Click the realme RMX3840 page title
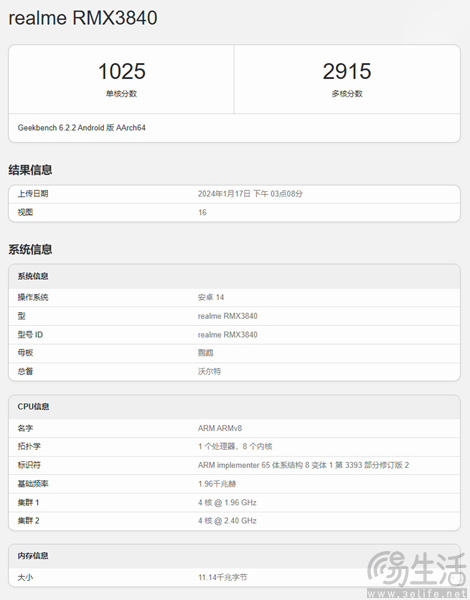 (x=83, y=18)
